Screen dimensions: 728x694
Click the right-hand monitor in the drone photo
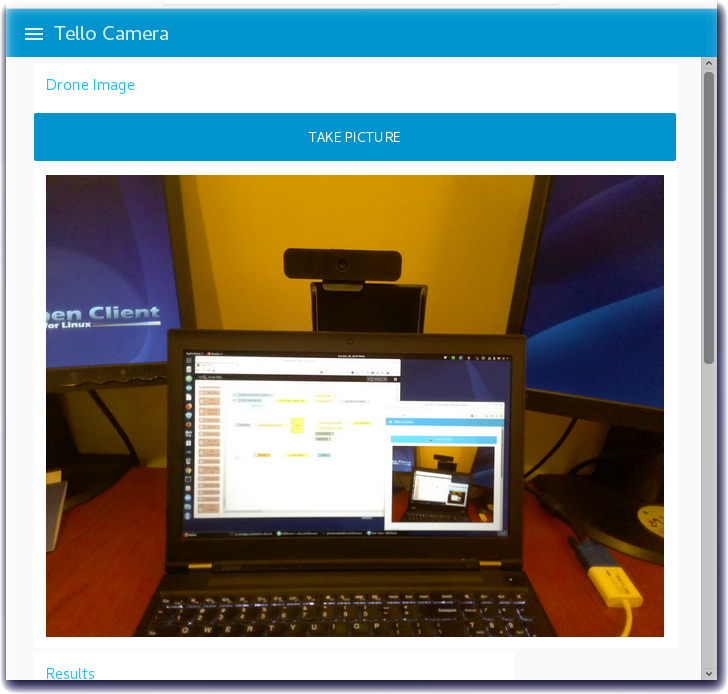600,300
